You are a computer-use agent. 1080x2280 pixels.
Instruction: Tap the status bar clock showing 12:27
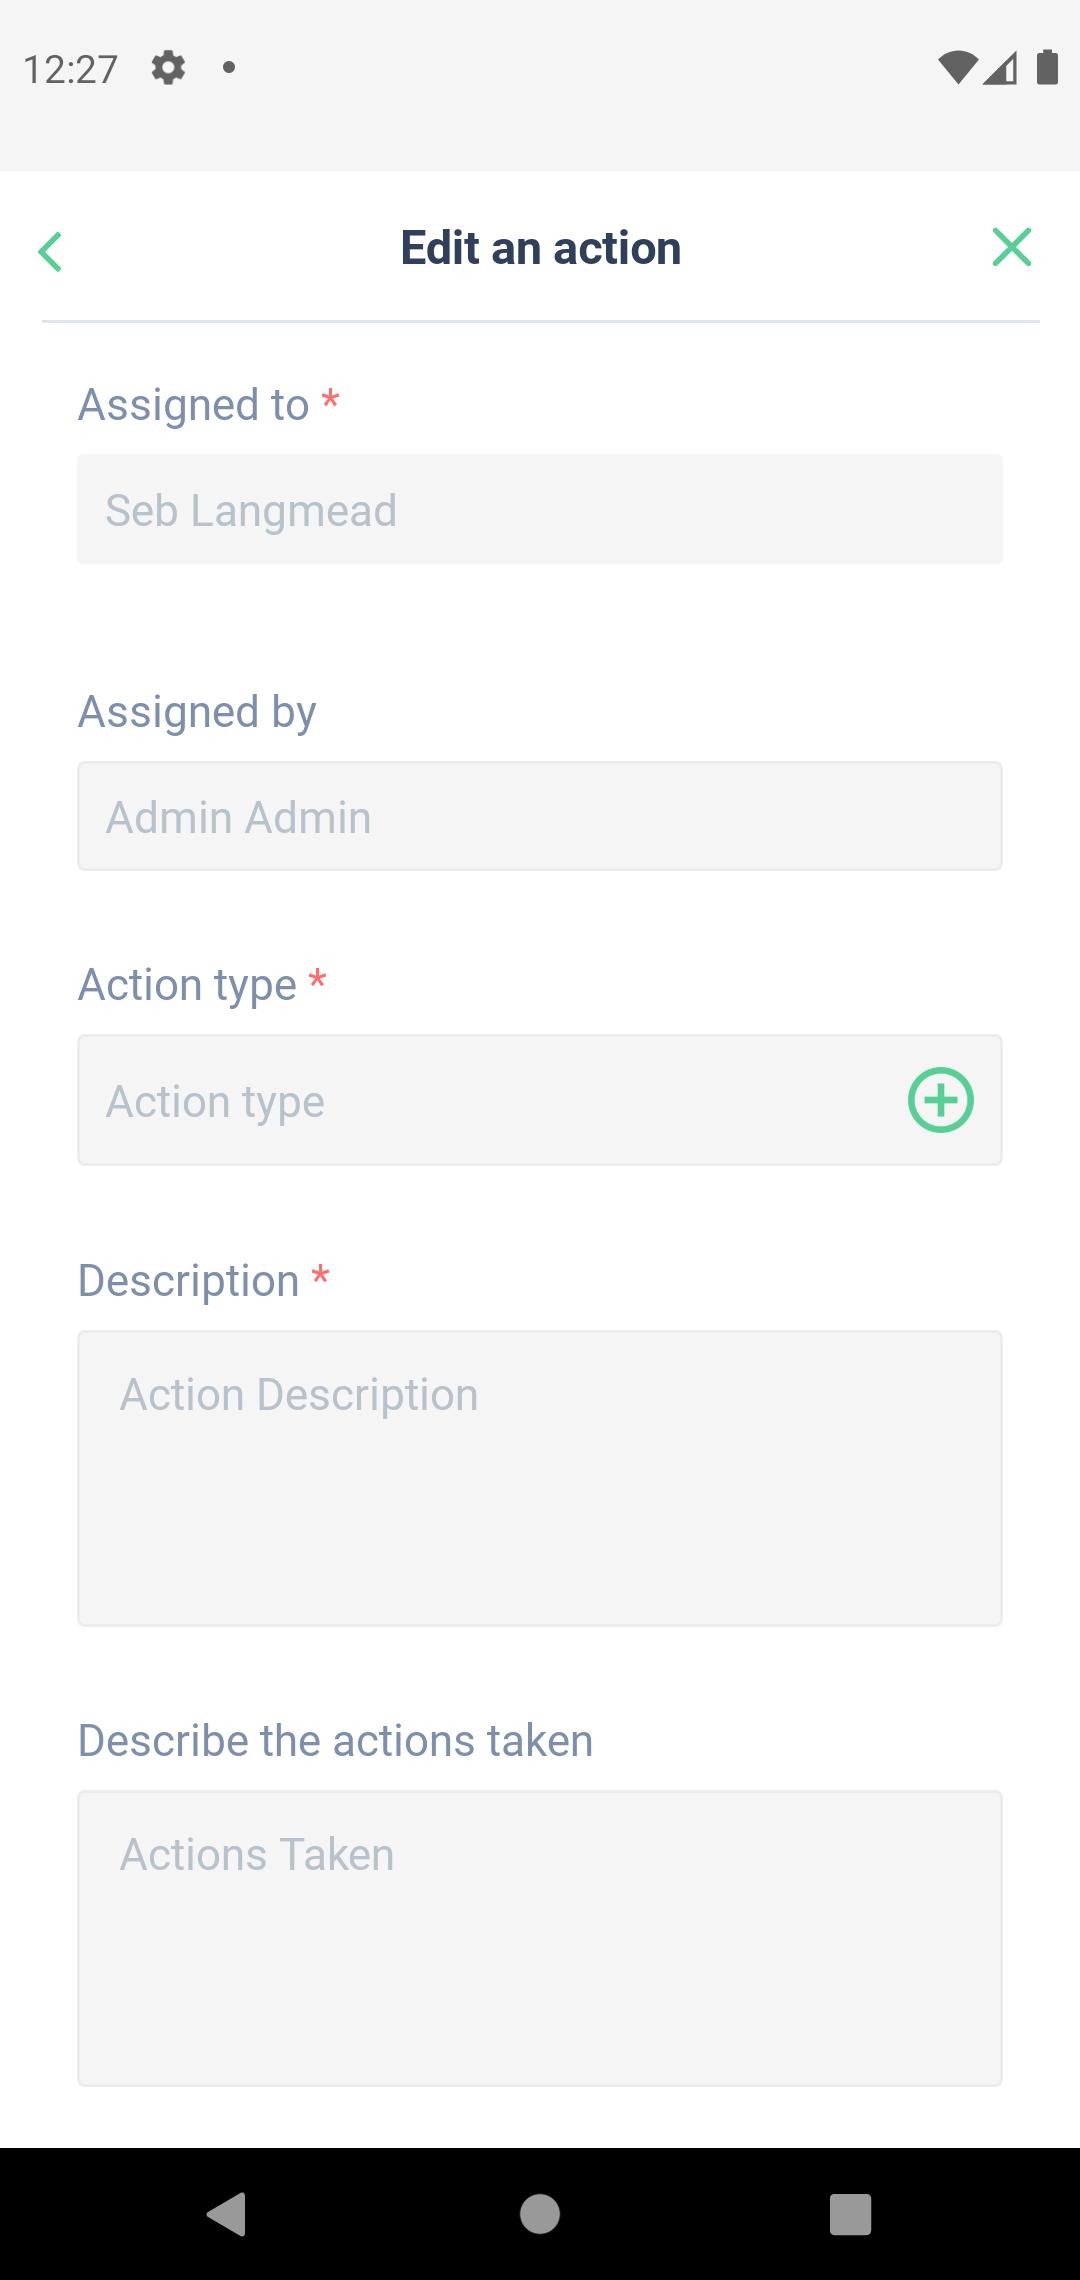(70, 69)
